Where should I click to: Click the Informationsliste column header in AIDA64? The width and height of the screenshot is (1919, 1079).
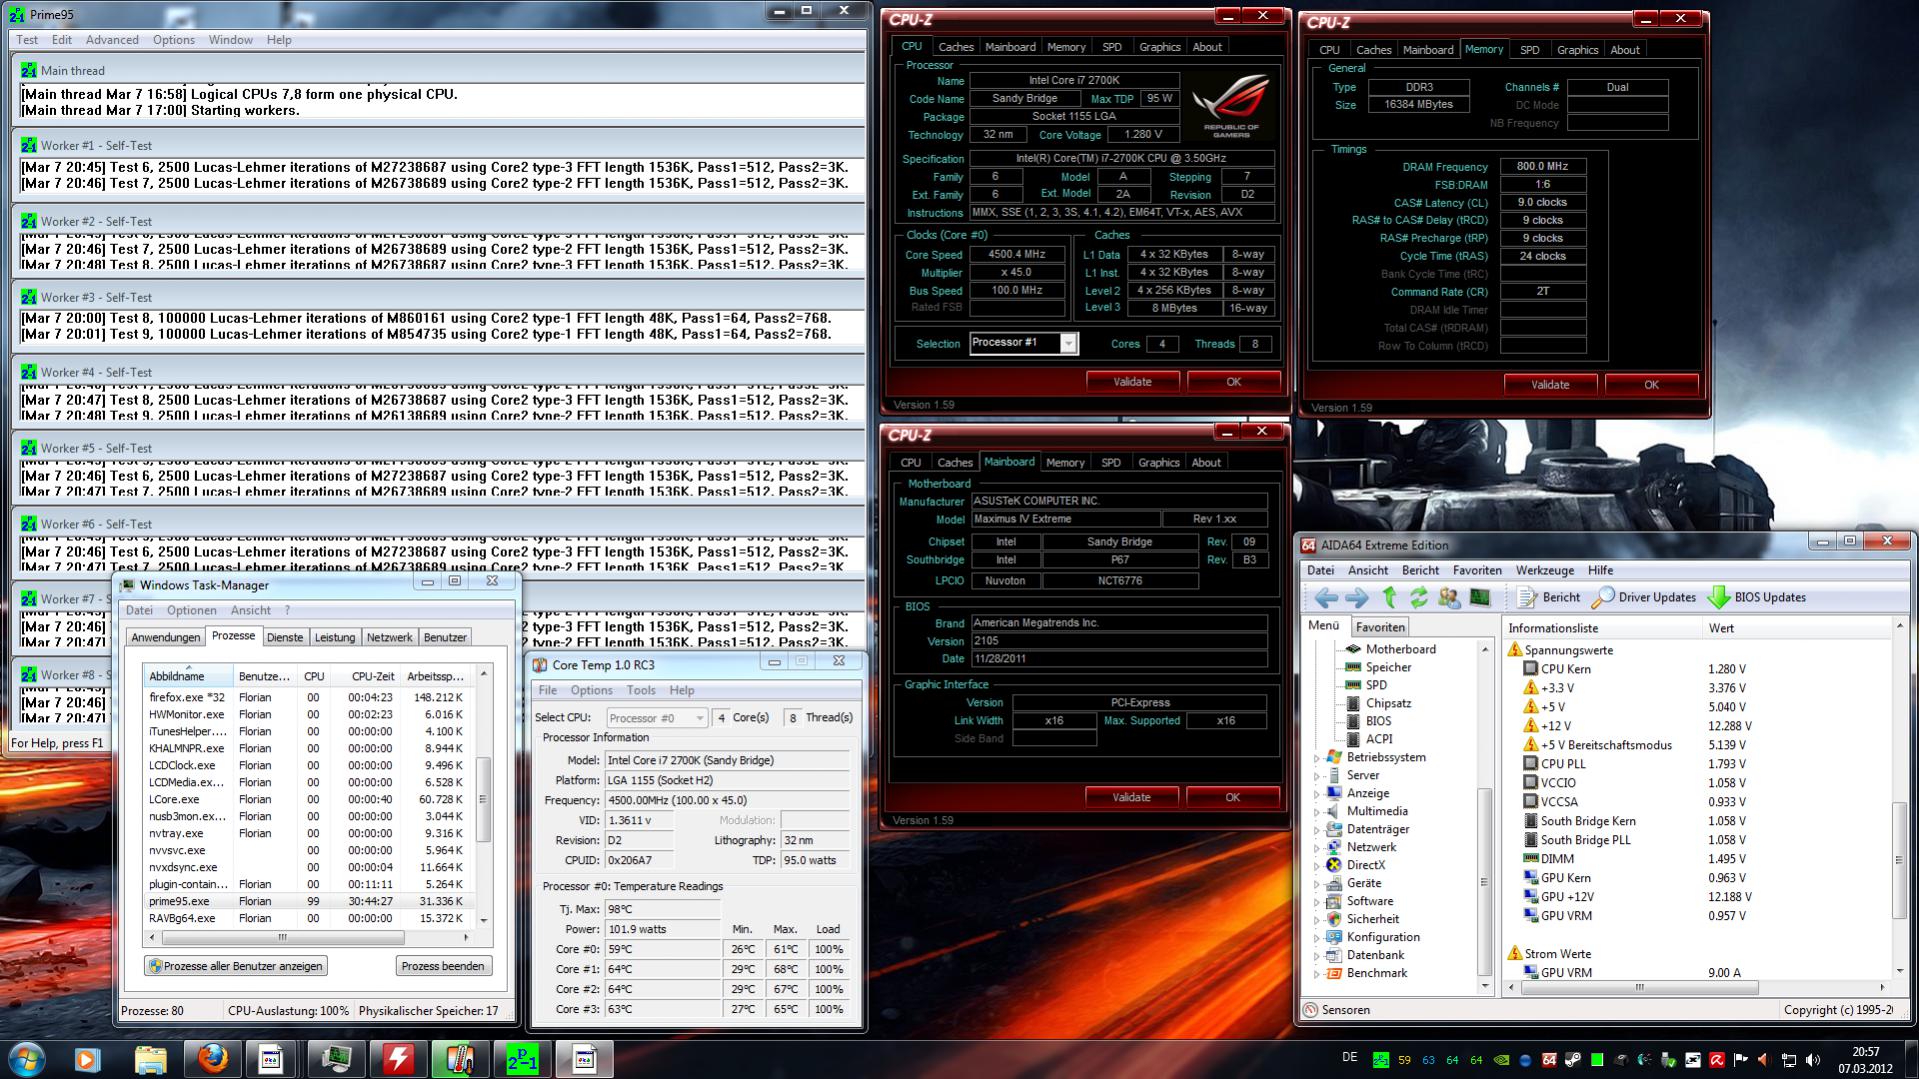(x=1603, y=629)
